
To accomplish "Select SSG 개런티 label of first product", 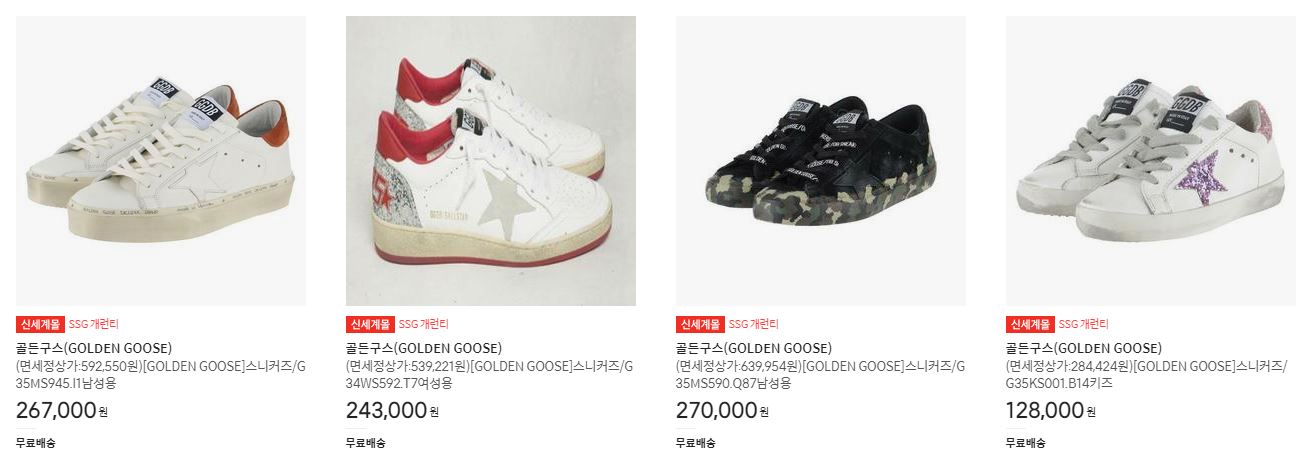I will (x=94, y=324).
